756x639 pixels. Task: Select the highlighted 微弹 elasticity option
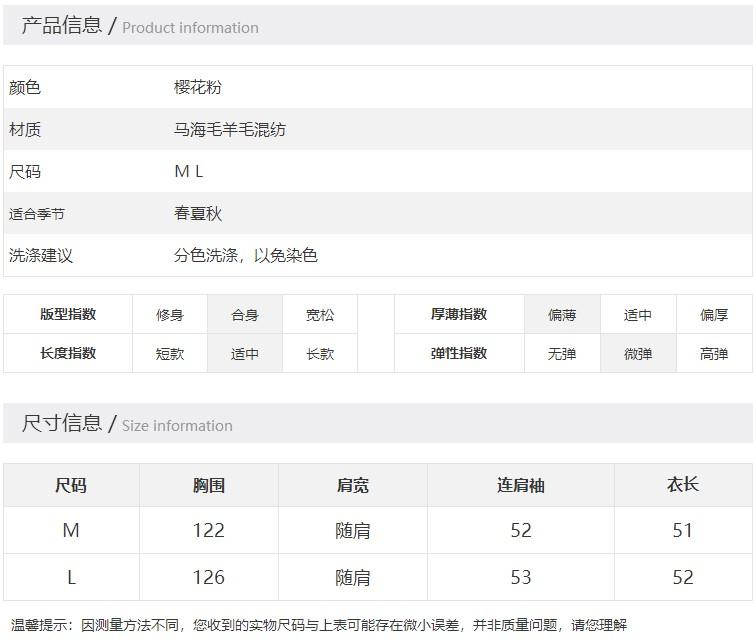(638, 354)
